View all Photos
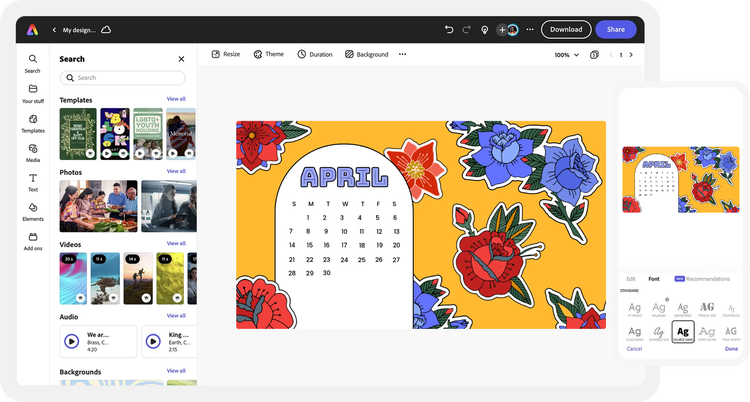750x402 pixels. click(176, 171)
